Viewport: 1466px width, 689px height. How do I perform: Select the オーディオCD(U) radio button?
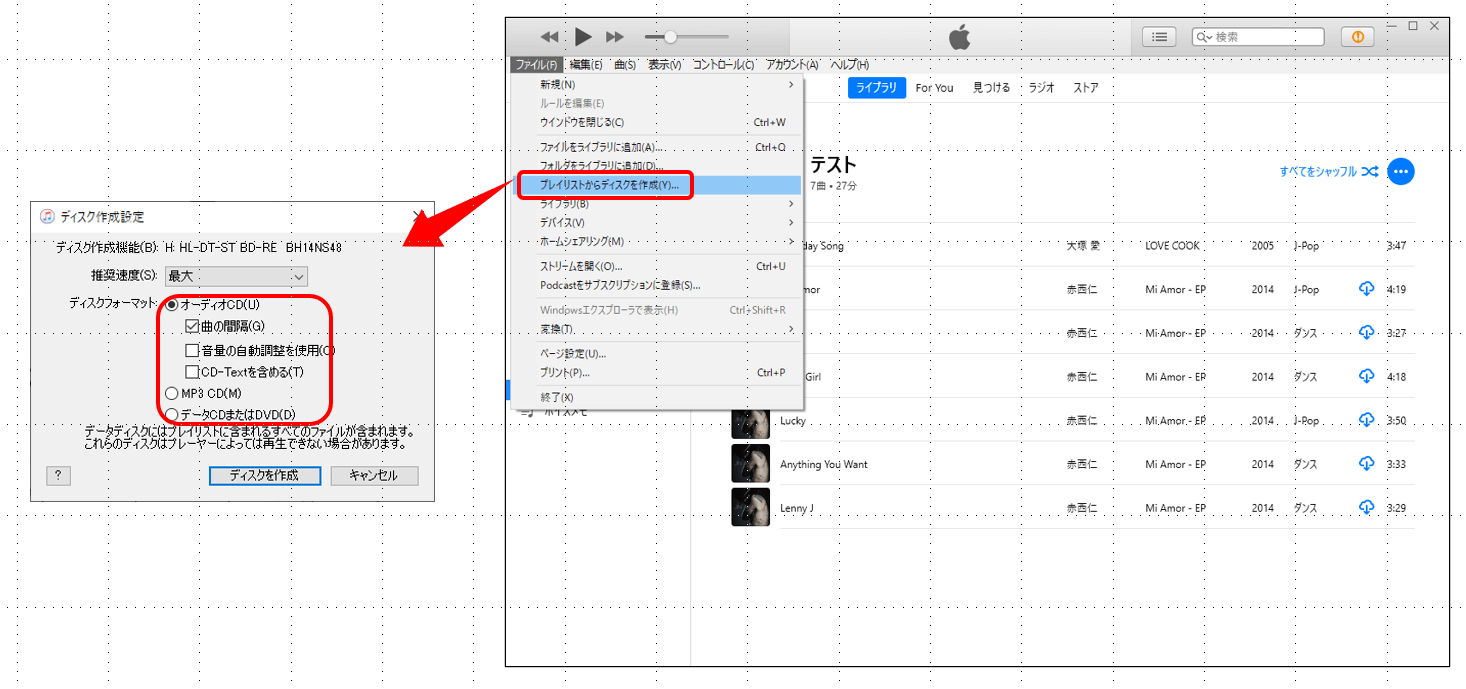173,304
